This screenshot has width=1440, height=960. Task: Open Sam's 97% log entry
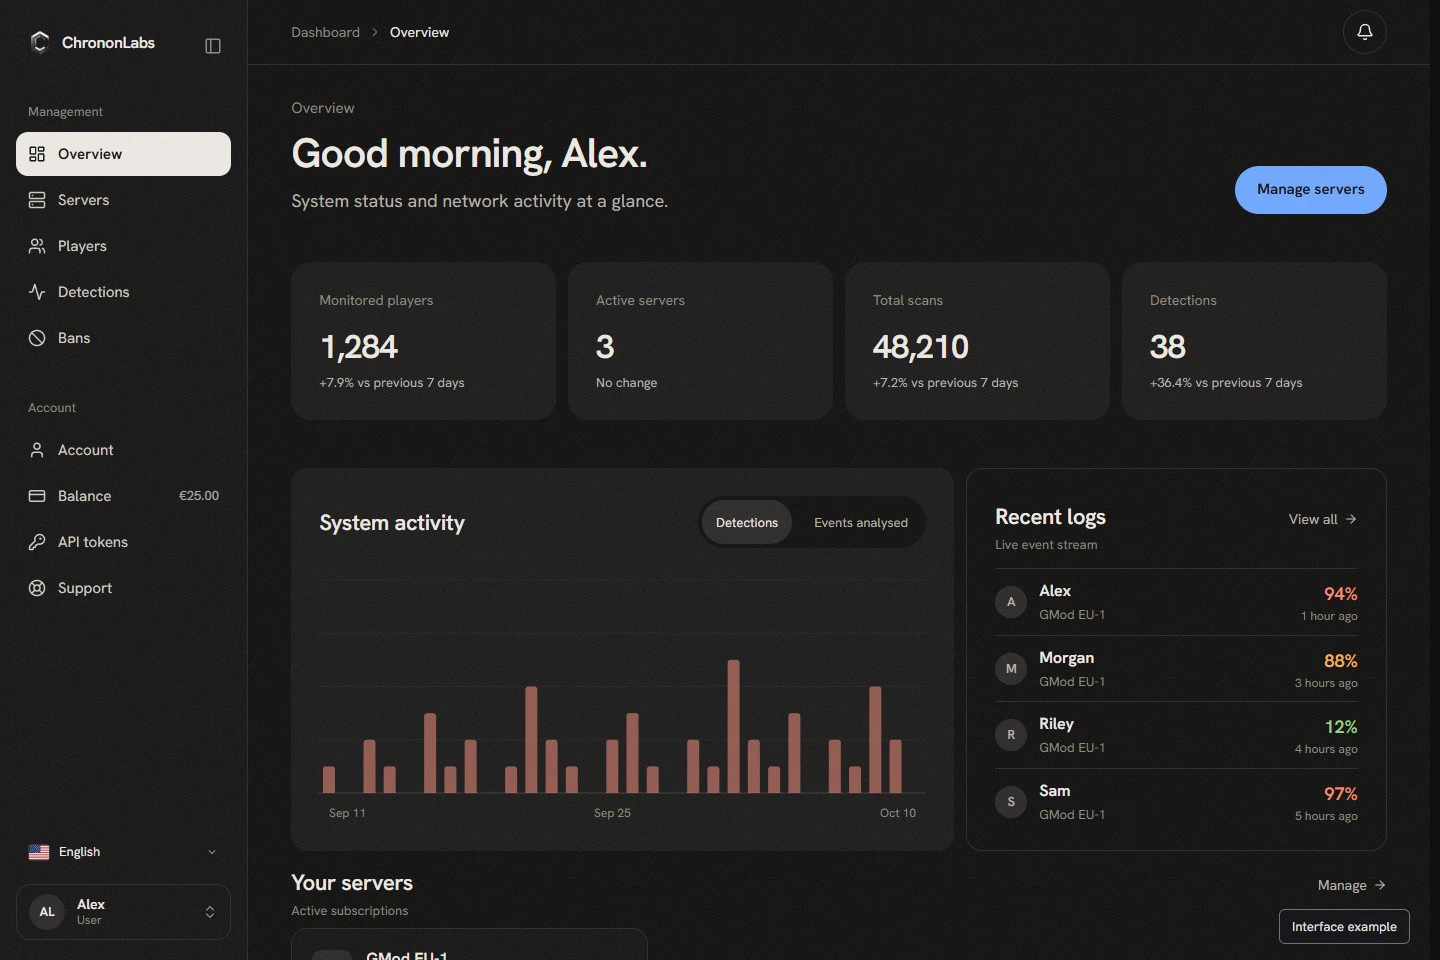click(x=1176, y=802)
